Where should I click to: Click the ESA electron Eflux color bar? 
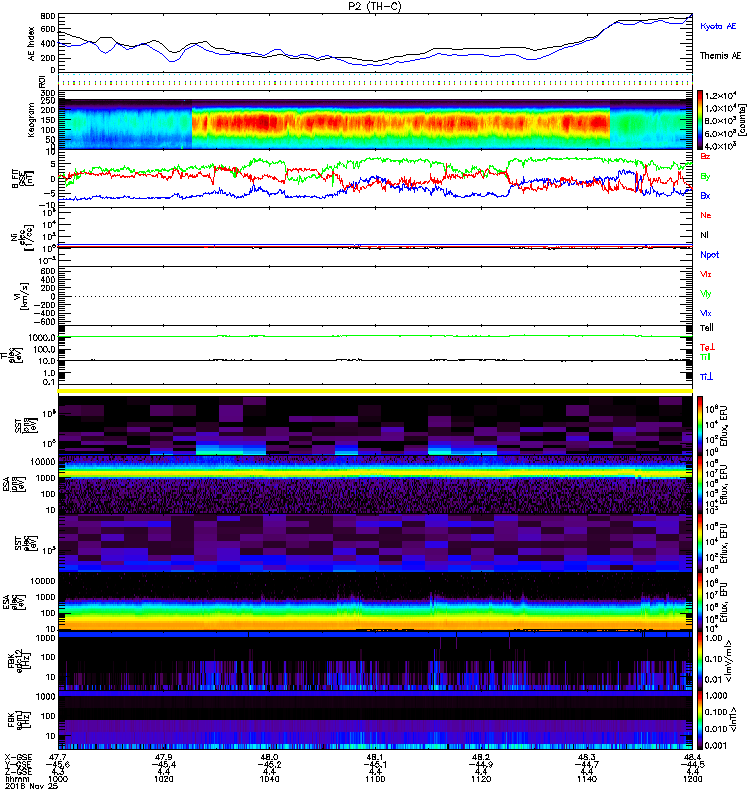pyautogui.click(x=700, y=601)
